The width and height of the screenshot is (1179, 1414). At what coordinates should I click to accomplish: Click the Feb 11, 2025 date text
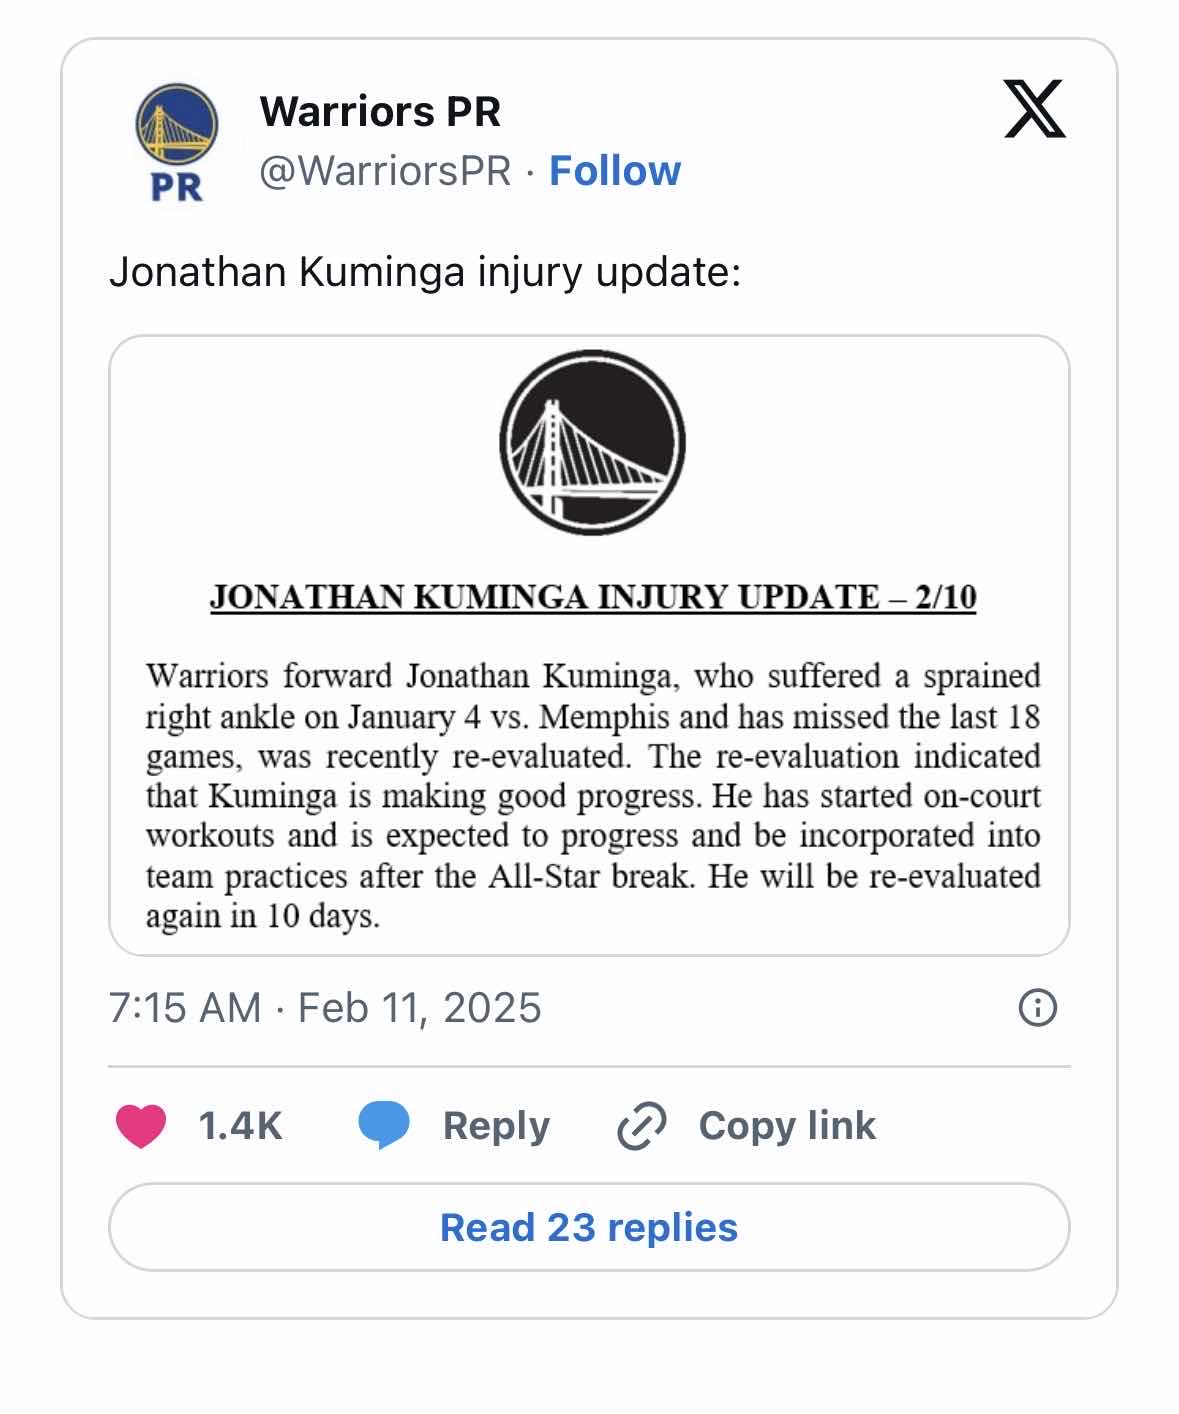coord(419,1007)
